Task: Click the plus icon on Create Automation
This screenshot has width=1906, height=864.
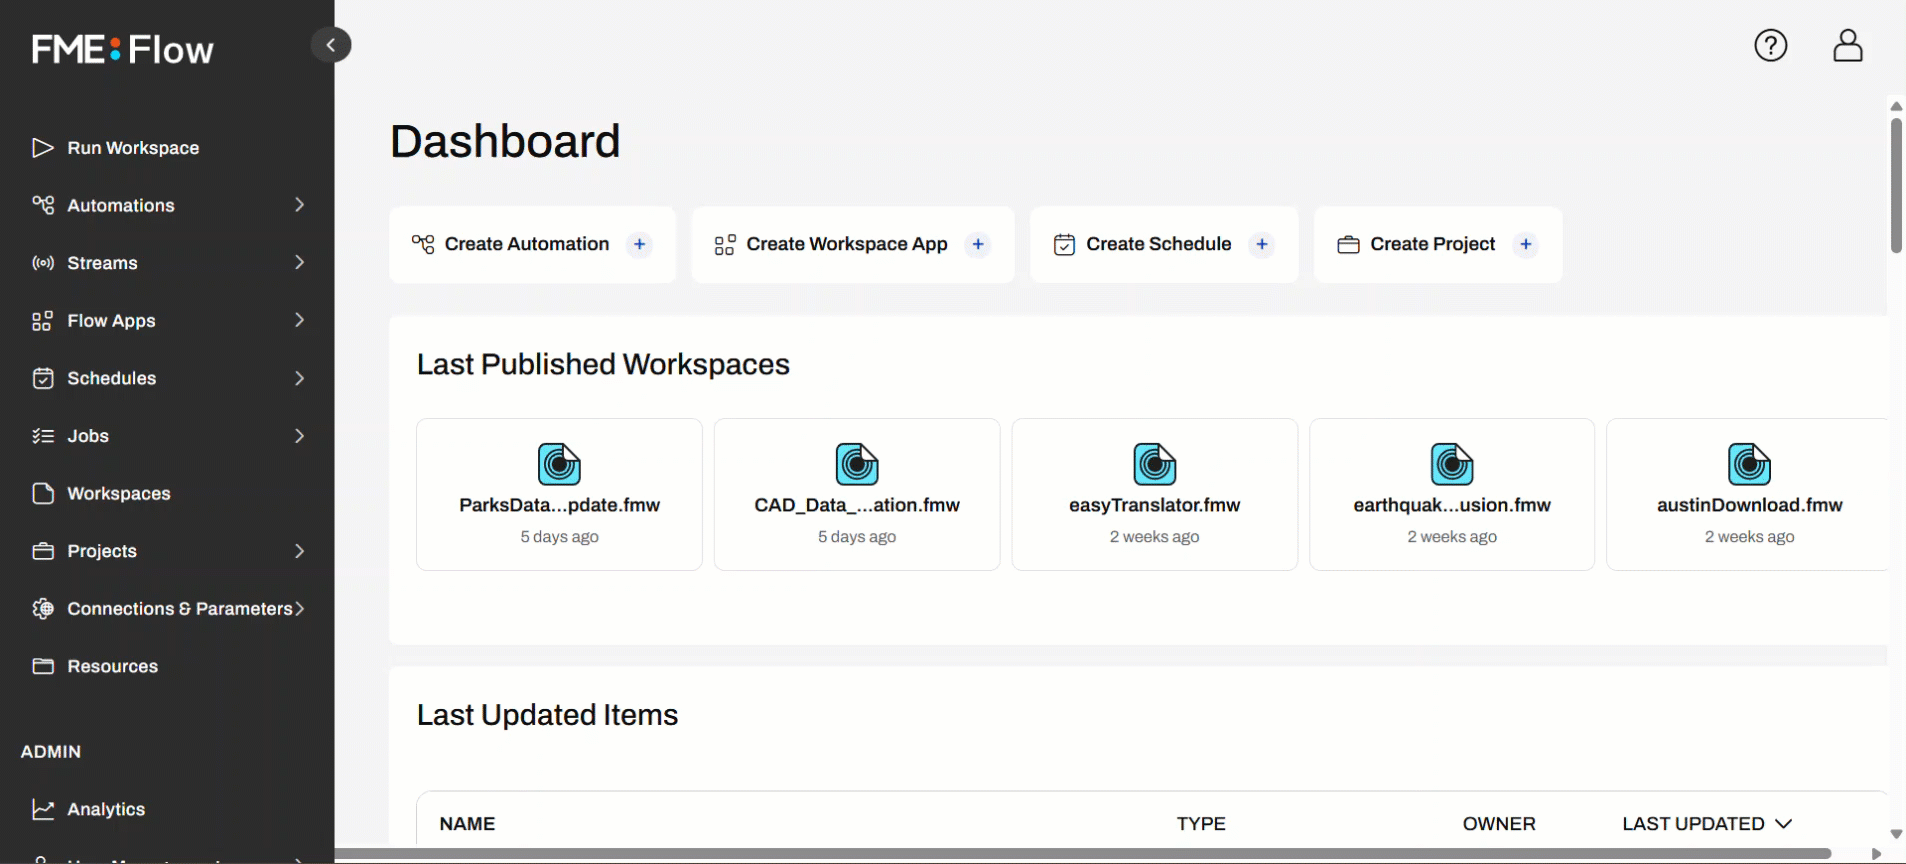Action: pyautogui.click(x=639, y=244)
